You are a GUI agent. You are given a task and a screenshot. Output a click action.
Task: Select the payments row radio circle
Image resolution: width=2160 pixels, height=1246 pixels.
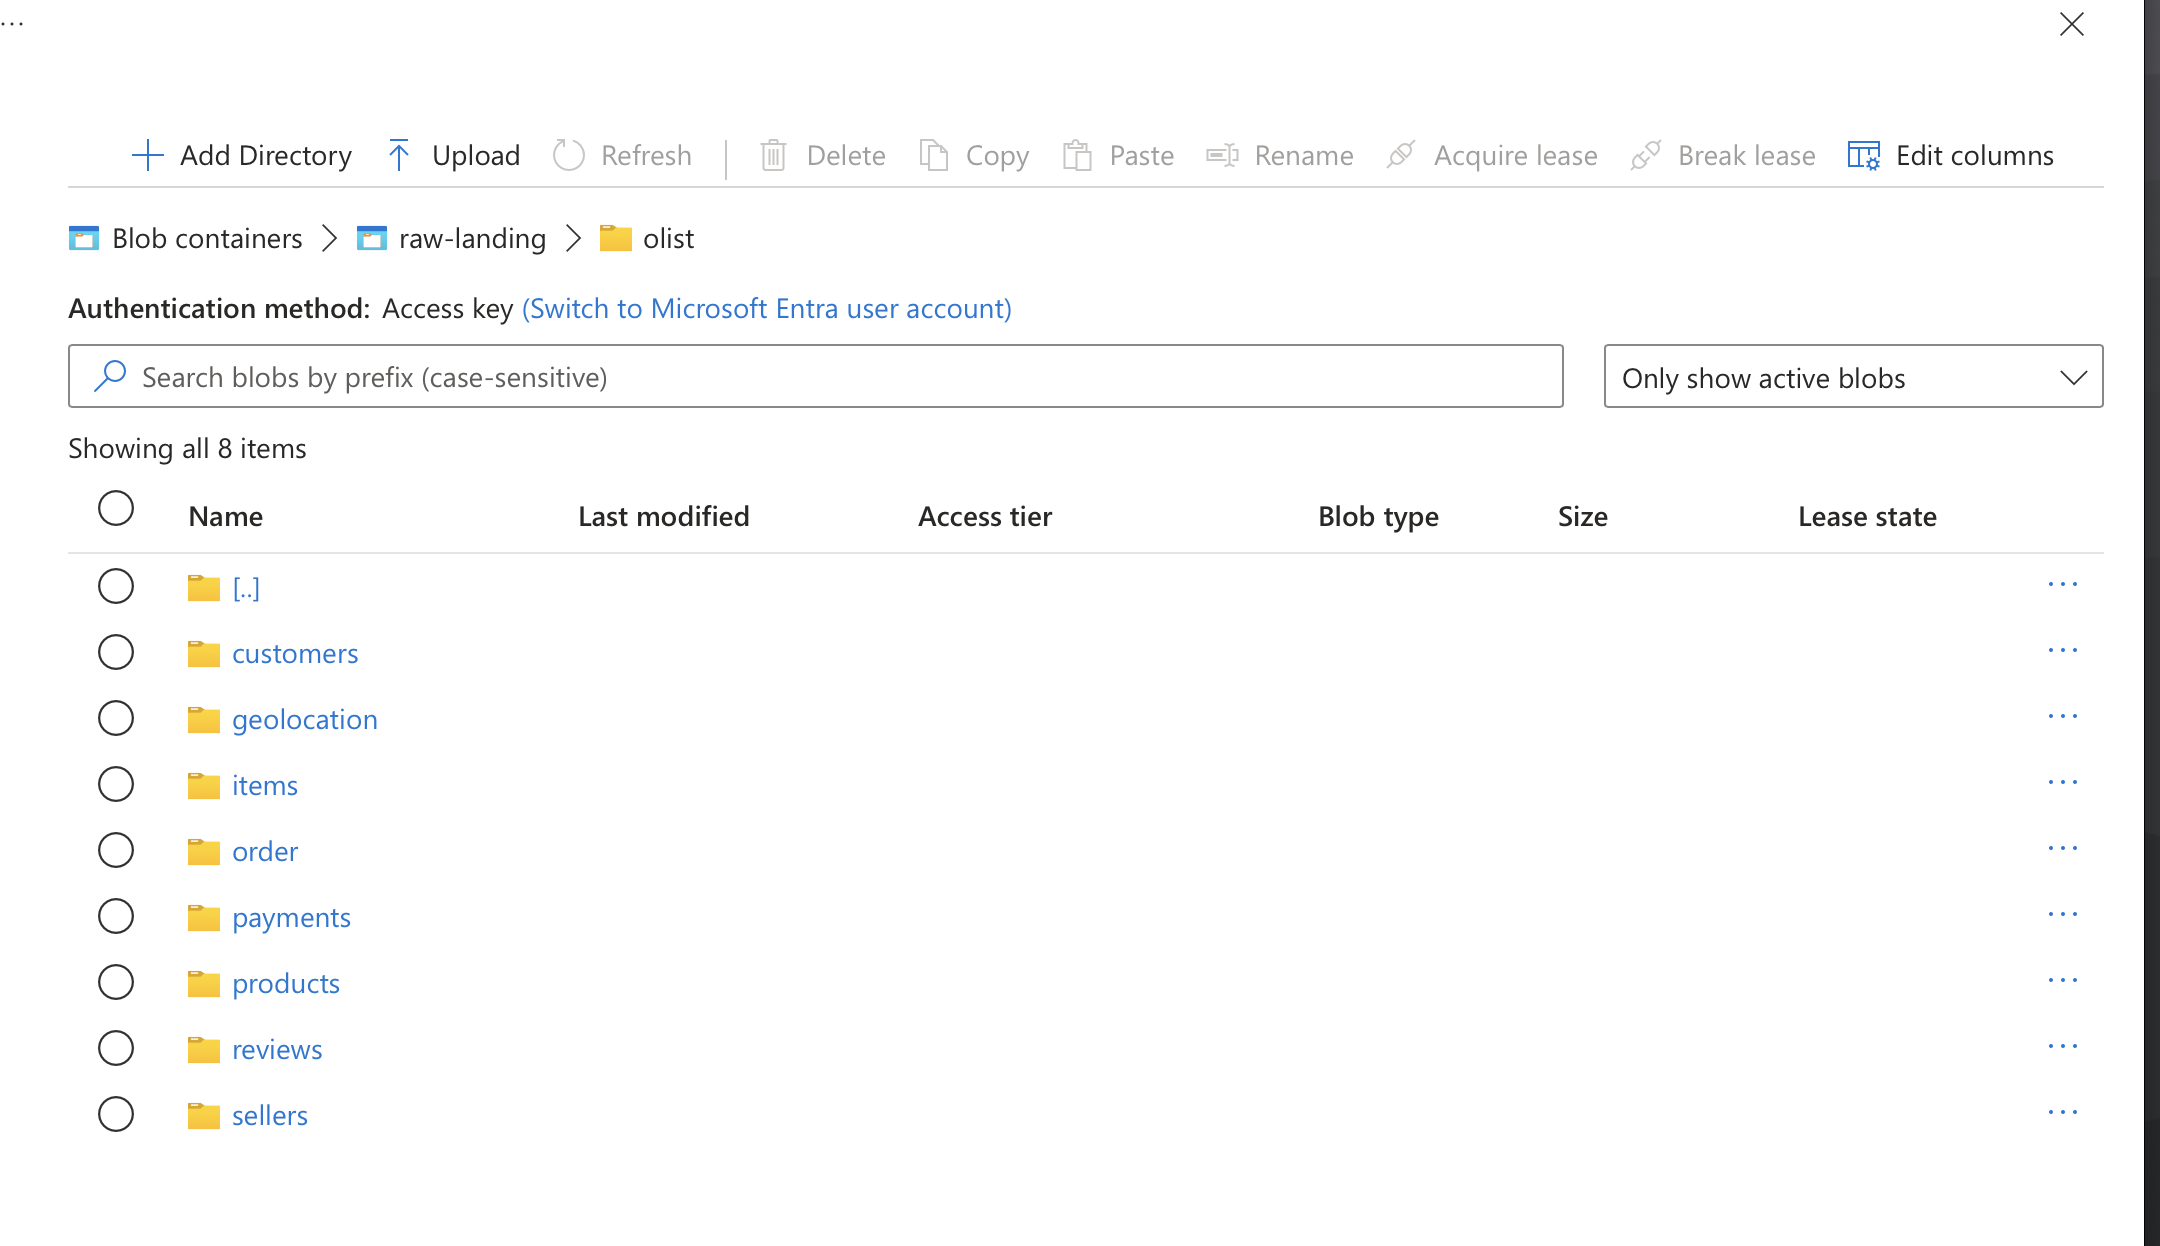click(x=116, y=916)
